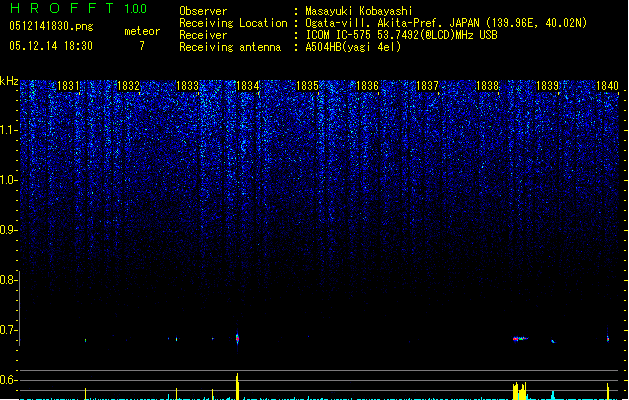Click the meteor count value 7

(142, 46)
